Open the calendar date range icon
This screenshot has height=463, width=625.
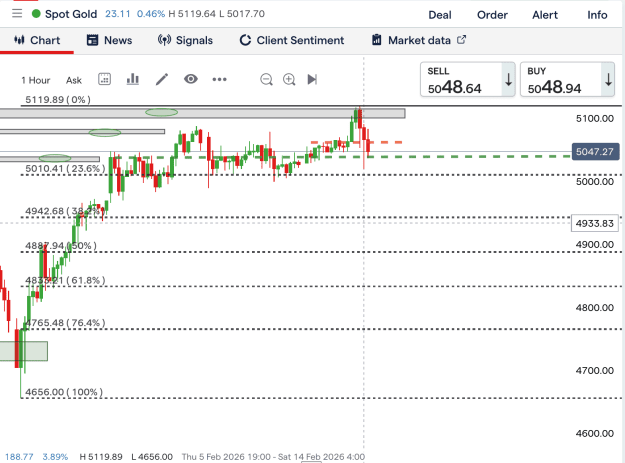click(104, 79)
